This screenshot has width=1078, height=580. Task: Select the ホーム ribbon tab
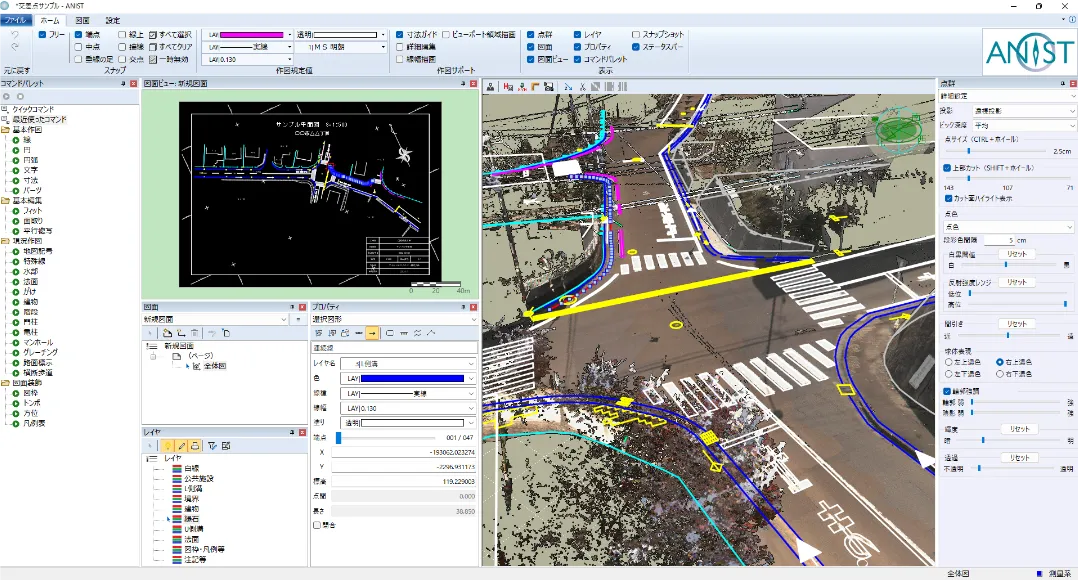50,21
